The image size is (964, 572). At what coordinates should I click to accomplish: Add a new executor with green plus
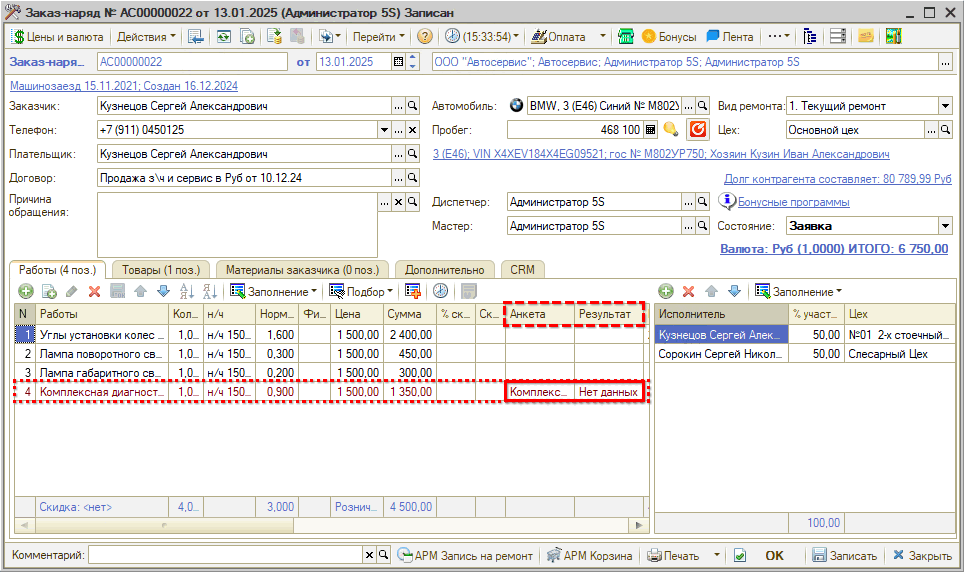pyautogui.click(x=665, y=291)
